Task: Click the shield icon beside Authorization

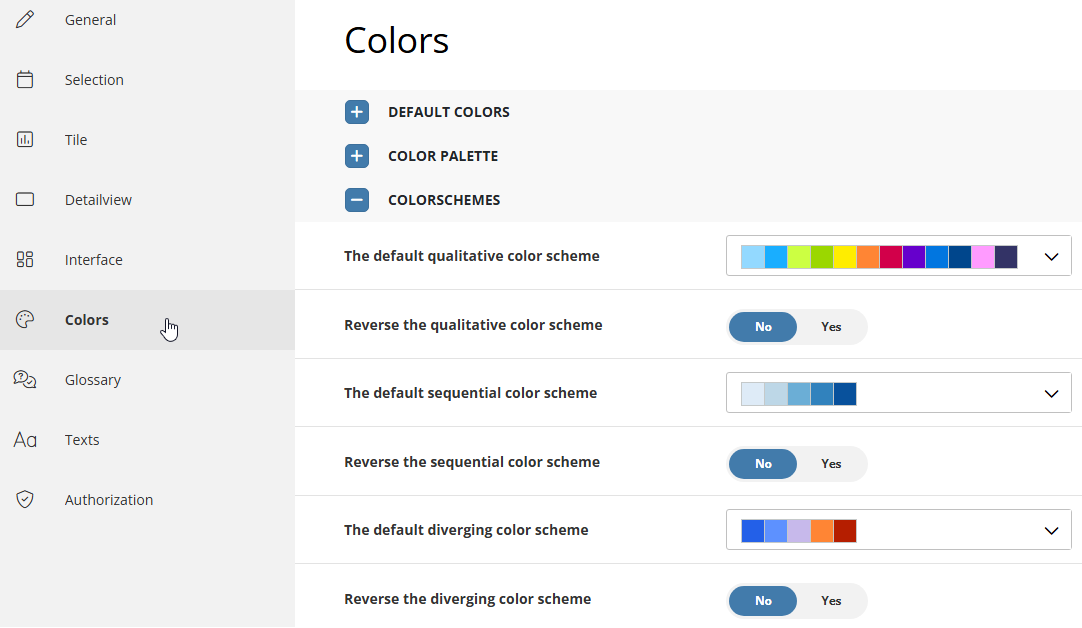Action: [x=25, y=500]
